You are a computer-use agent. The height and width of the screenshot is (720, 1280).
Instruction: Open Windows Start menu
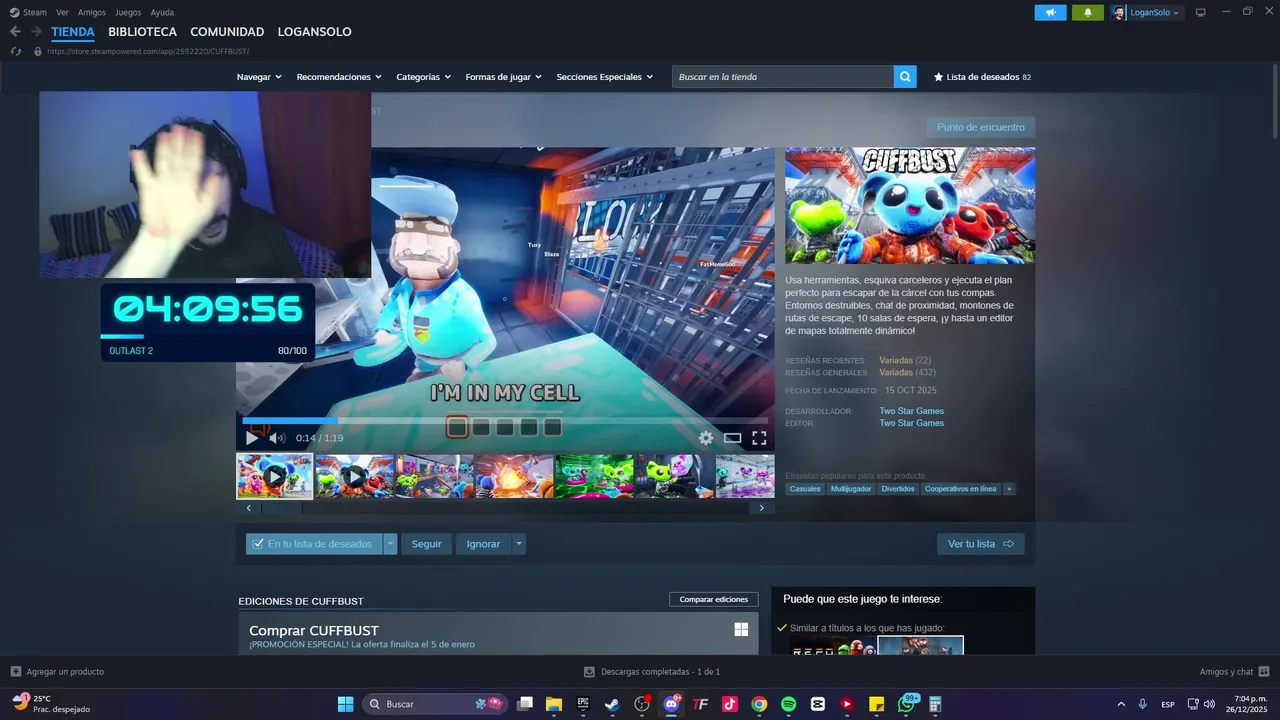click(x=345, y=704)
